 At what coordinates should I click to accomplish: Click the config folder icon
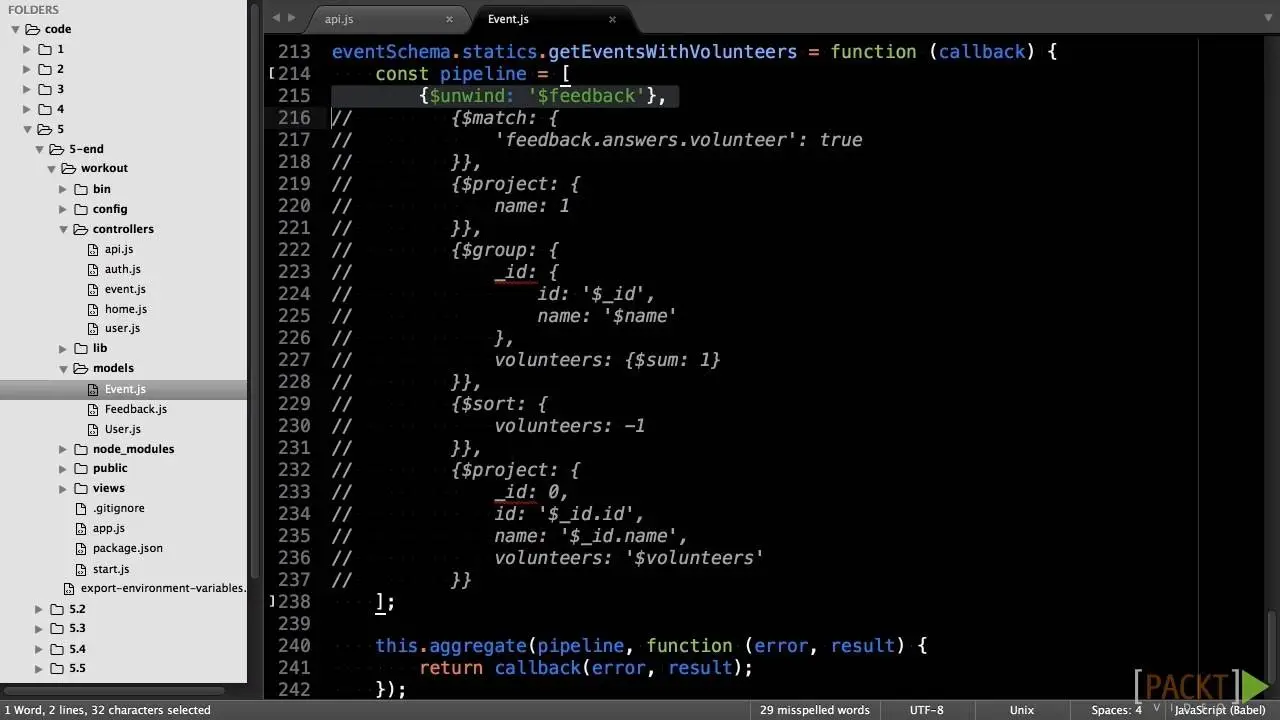click(x=81, y=209)
